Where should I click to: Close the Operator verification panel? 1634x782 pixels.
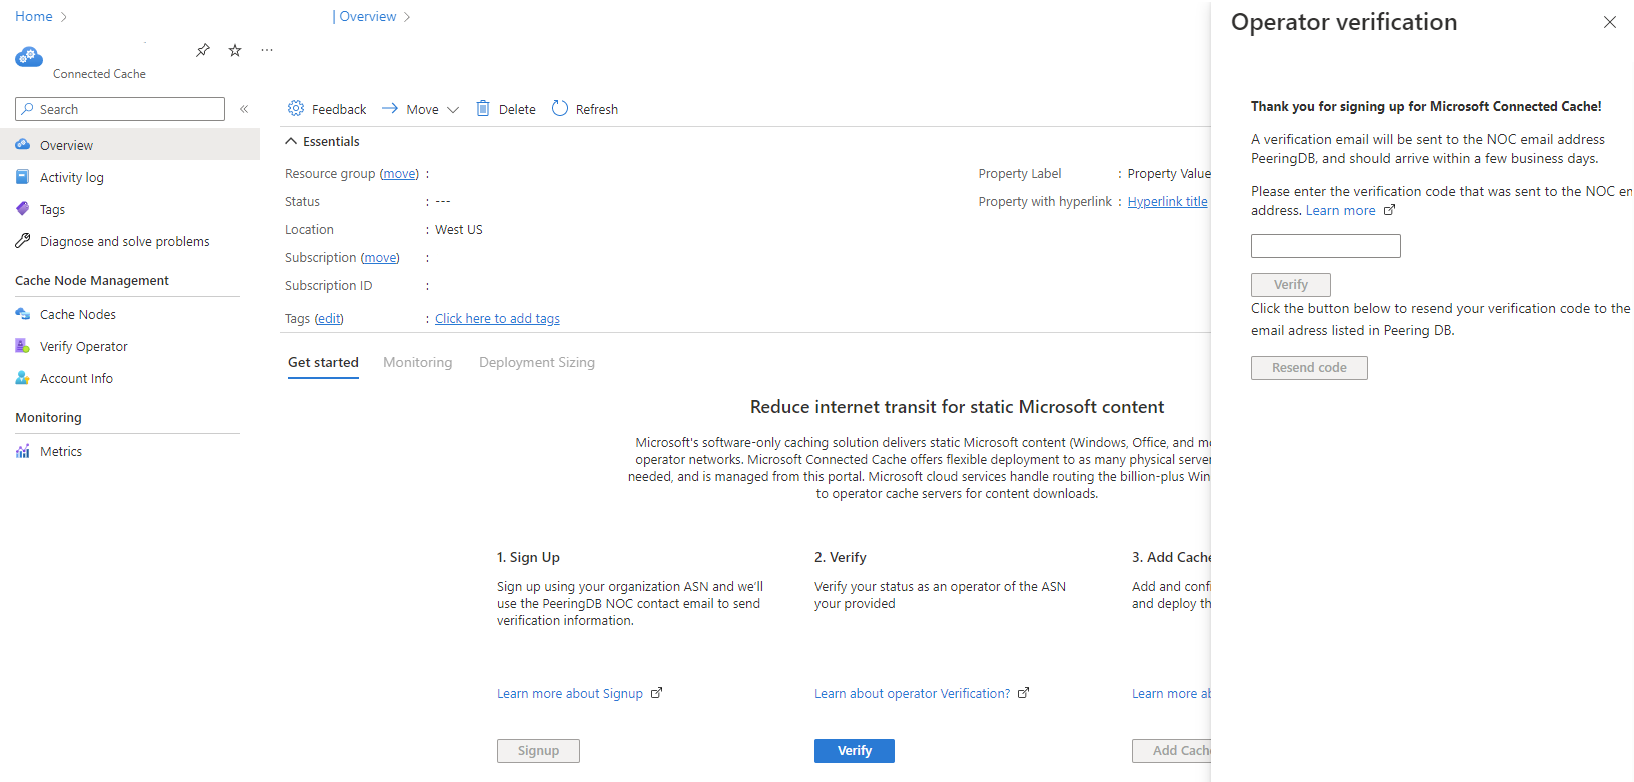[1609, 22]
